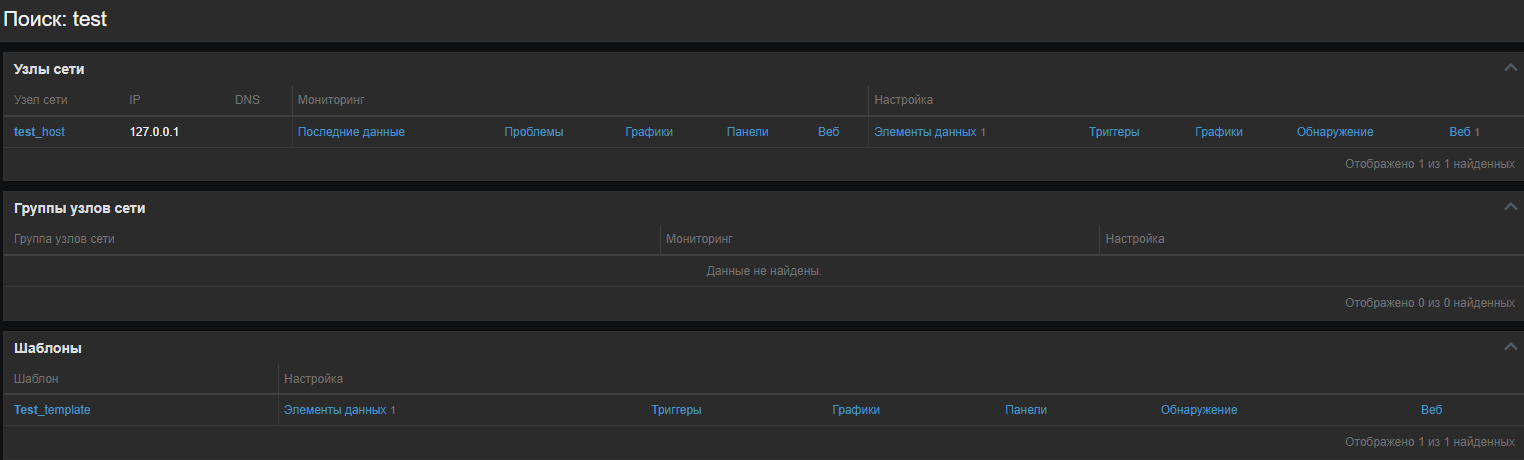Open configuration Веб link for test_host
This screenshot has height=460, width=1524.
click(x=1459, y=132)
